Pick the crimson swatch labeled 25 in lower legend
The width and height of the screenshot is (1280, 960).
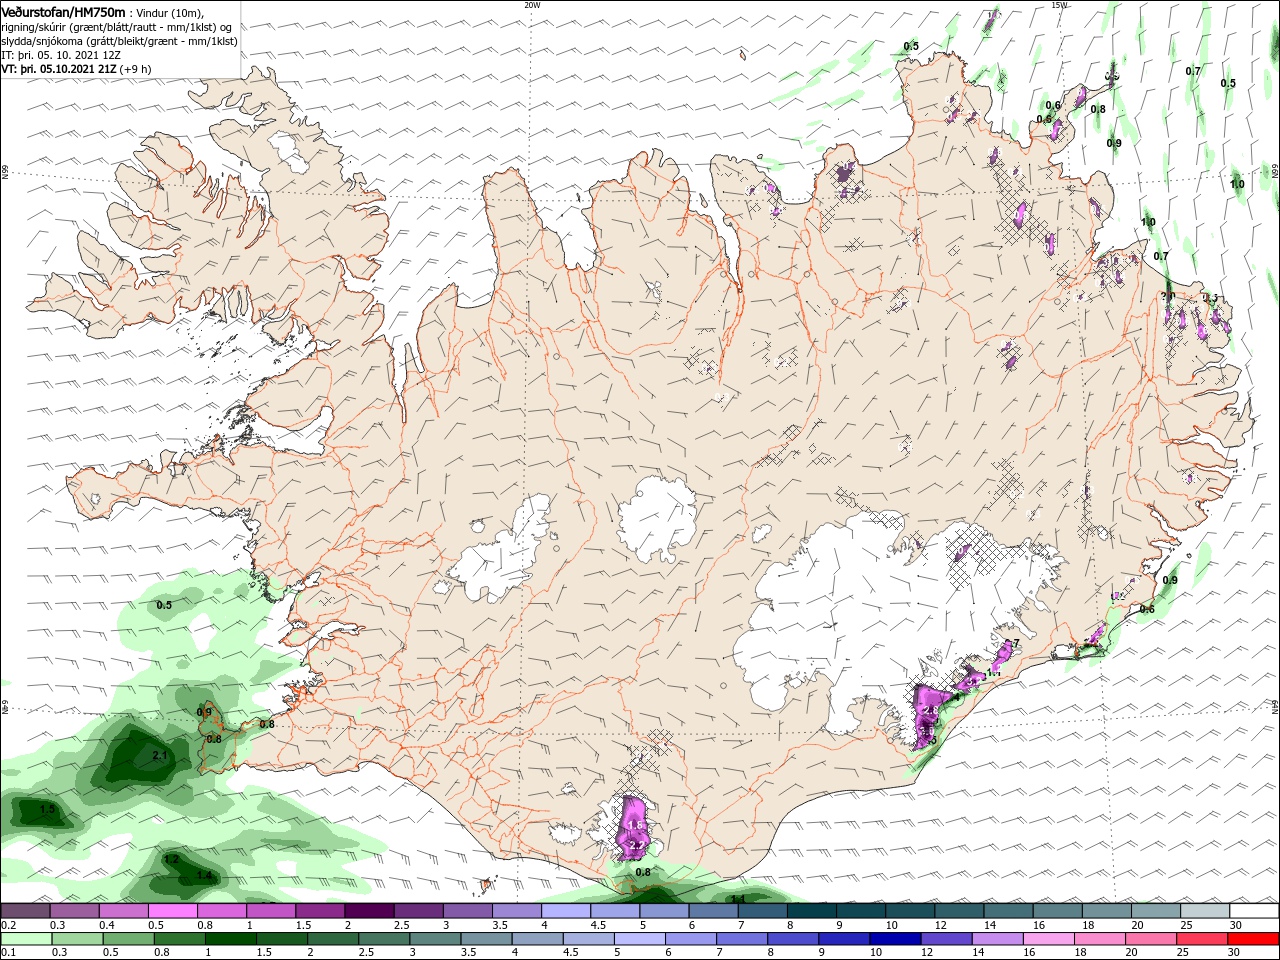point(1201,939)
